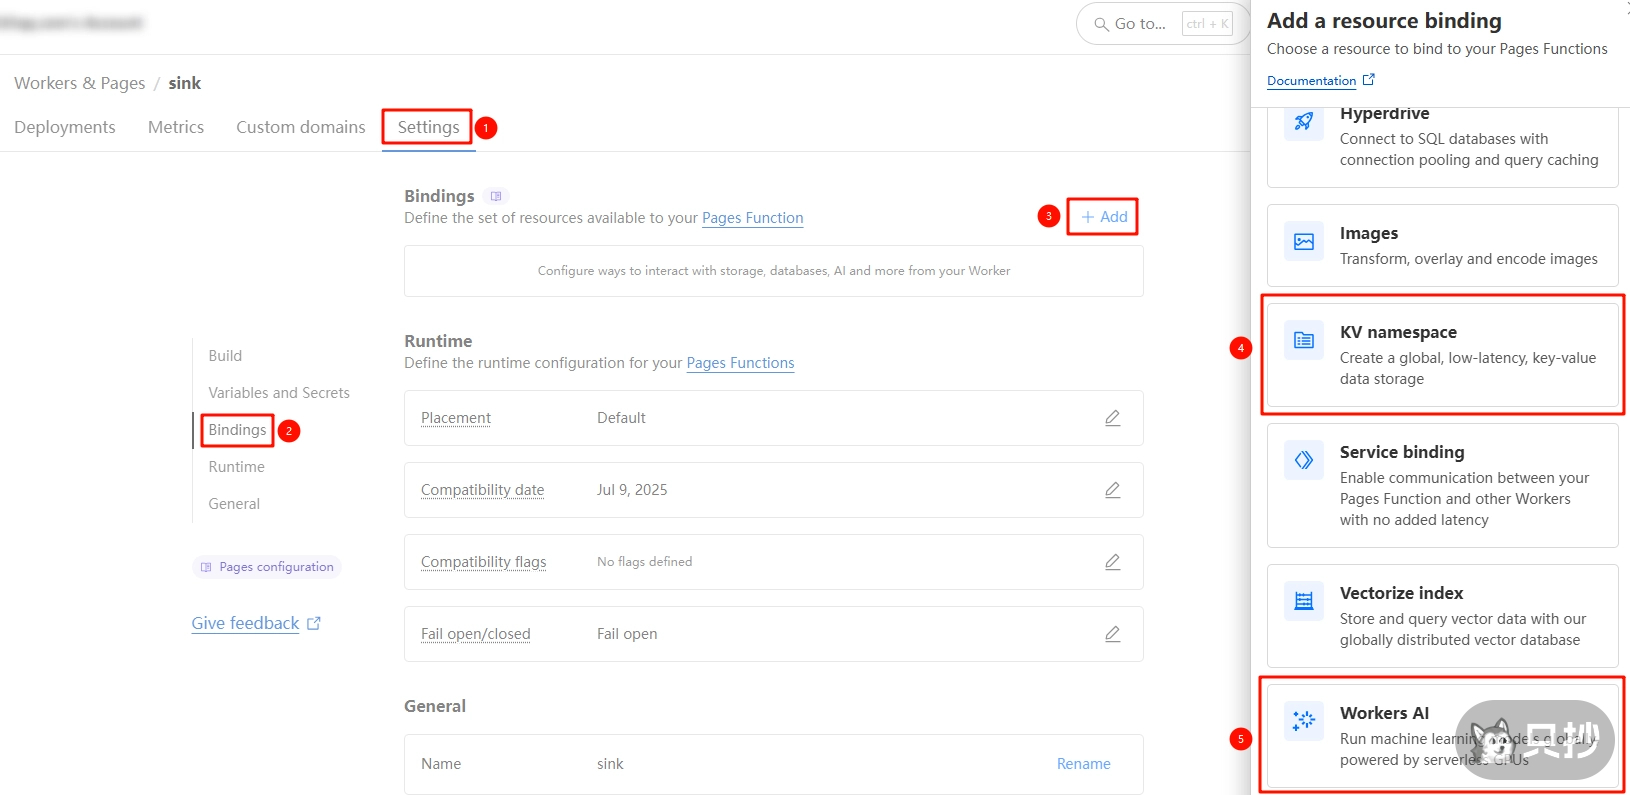Click the Hyperdrive rocket icon

tap(1304, 122)
